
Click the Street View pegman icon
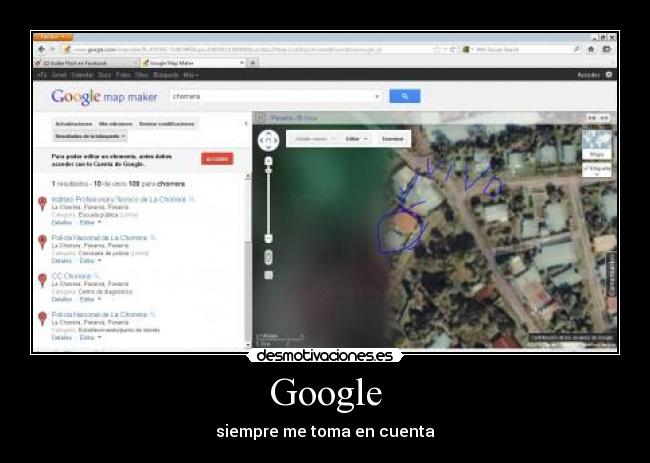(269, 257)
